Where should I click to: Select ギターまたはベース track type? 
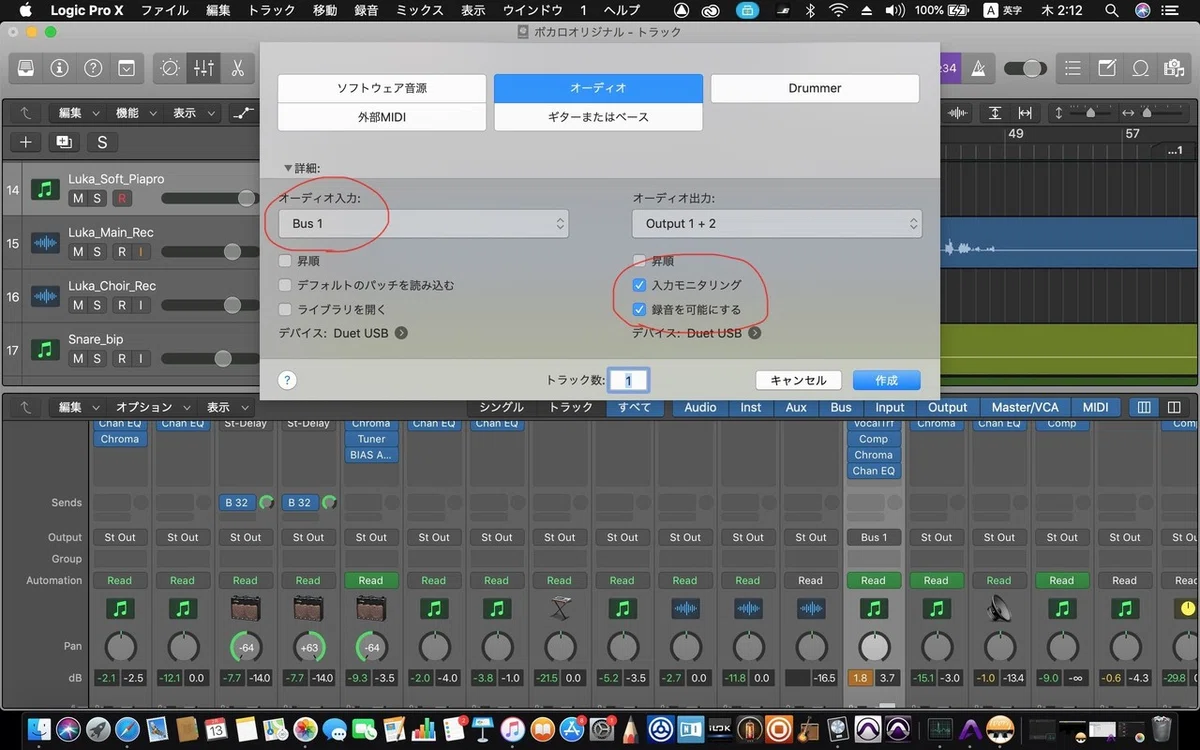point(598,117)
